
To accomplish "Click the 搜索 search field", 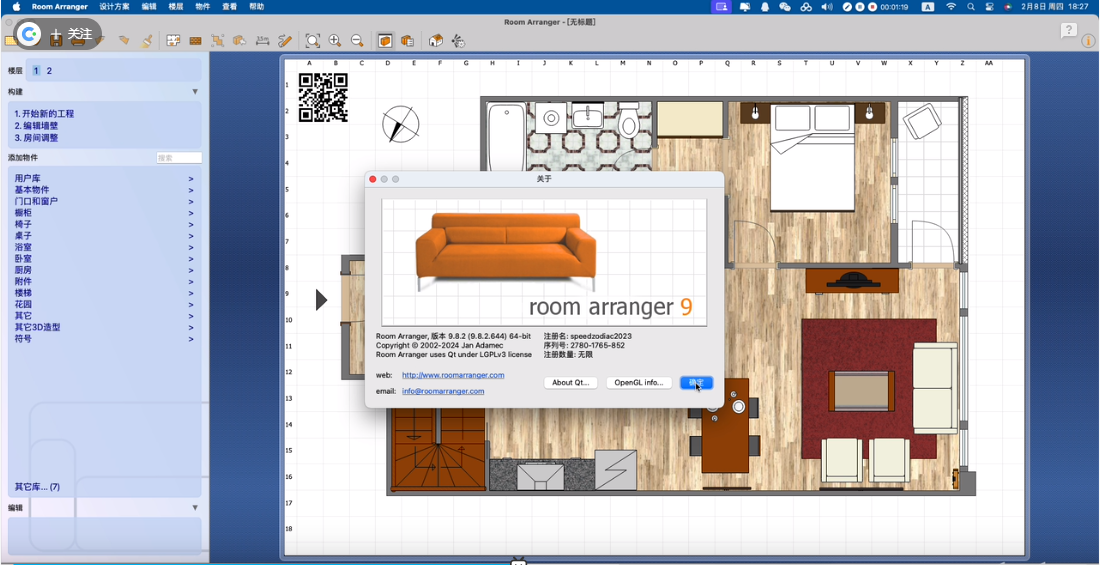I will point(179,158).
